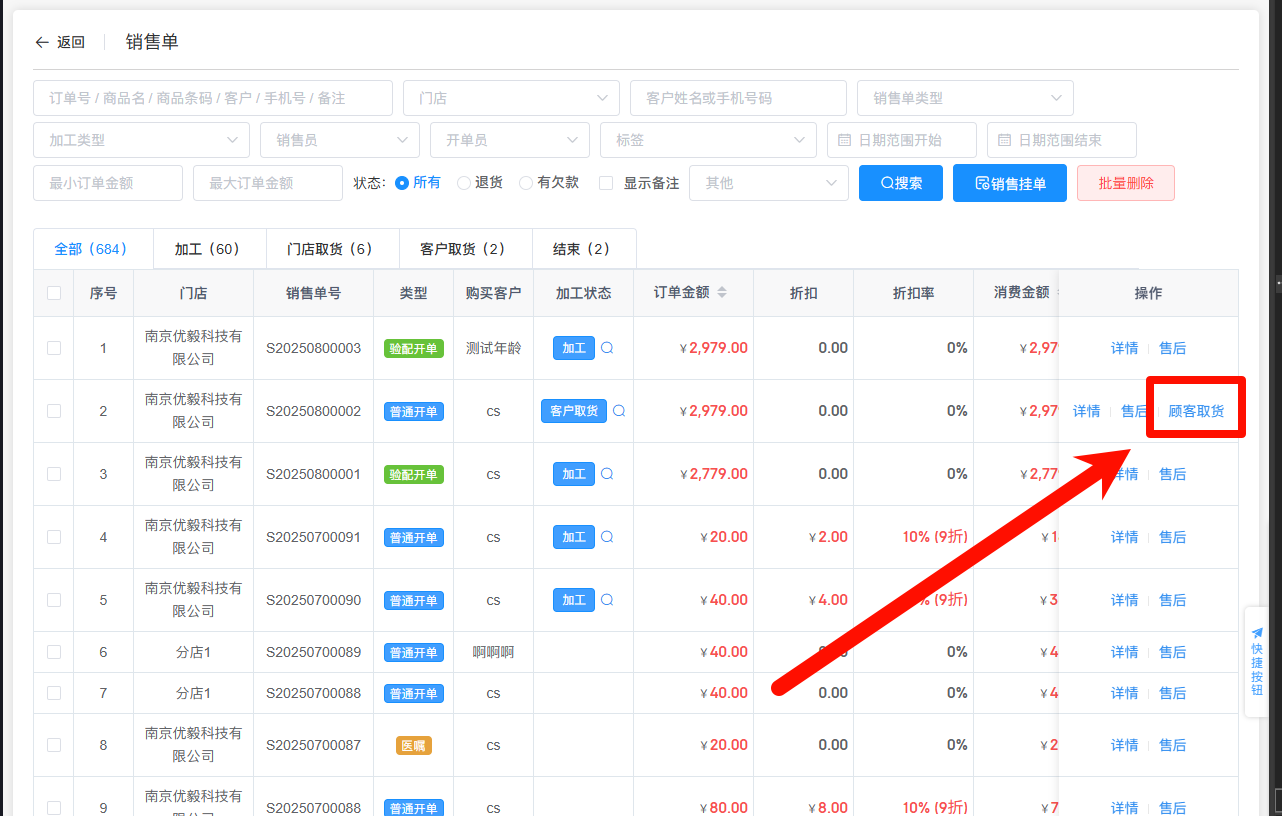The width and height of the screenshot is (1282, 816).
Task: Click magnifier icon in row 3 加工状态
Action: click(607, 474)
